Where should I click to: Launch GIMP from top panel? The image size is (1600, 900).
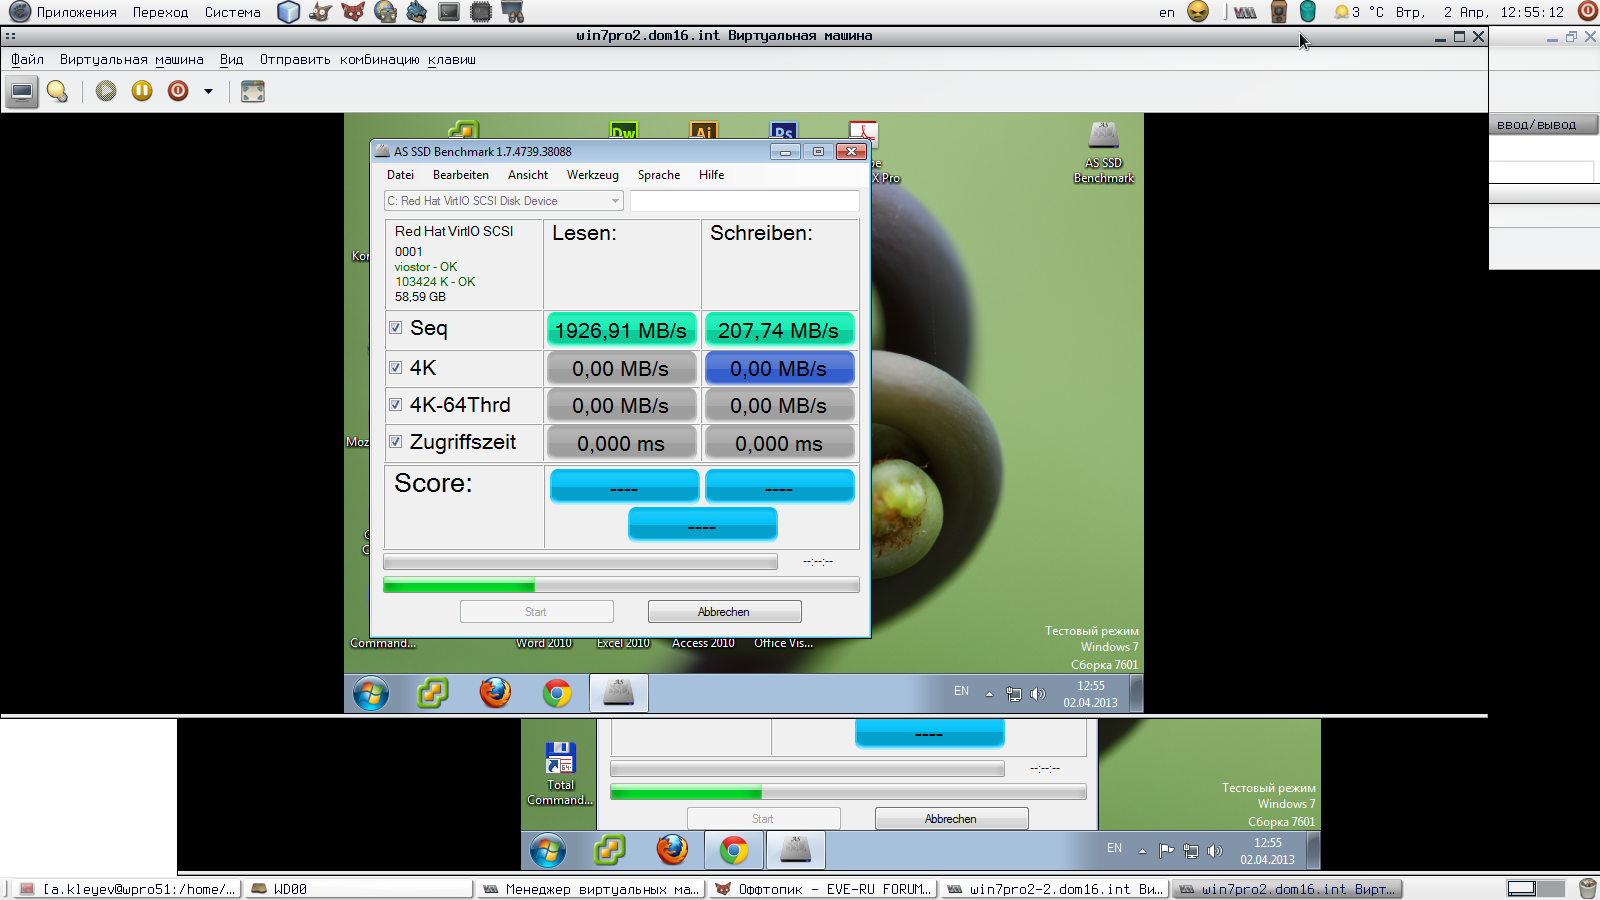321,12
